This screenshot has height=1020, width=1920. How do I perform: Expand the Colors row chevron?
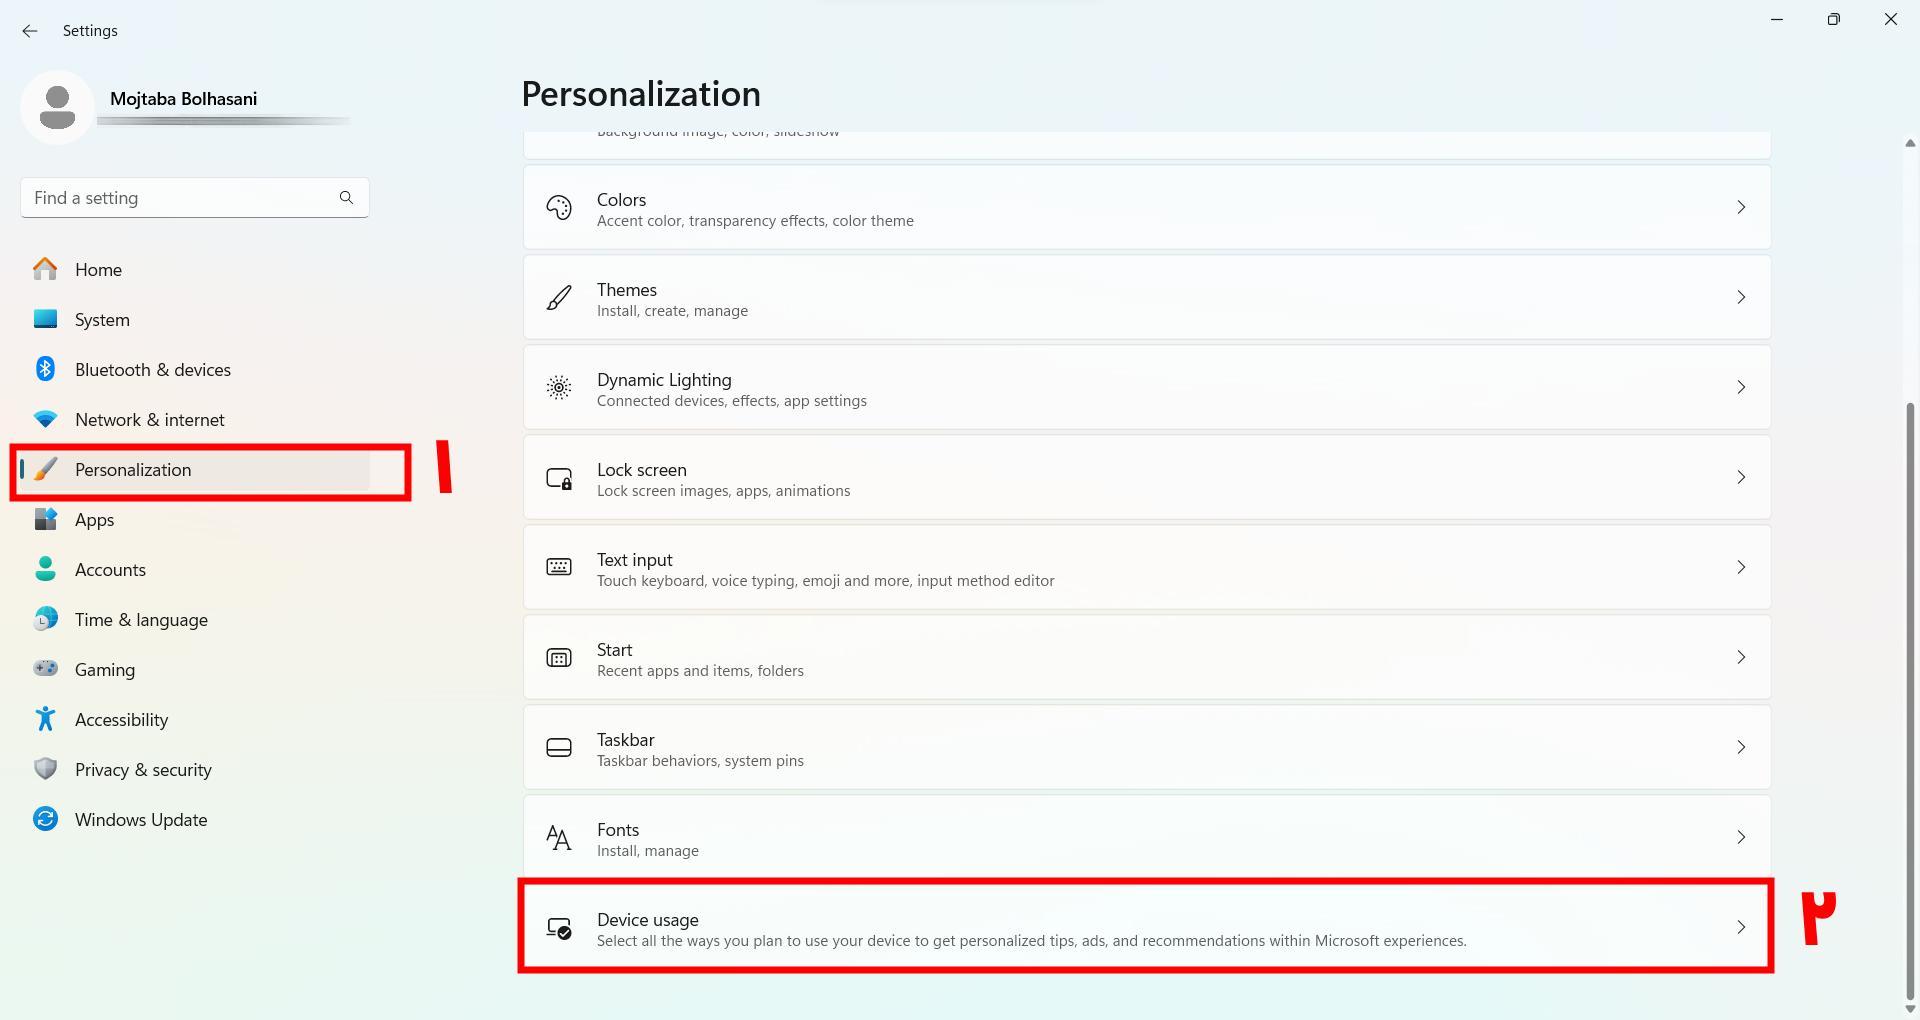pos(1741,207)
